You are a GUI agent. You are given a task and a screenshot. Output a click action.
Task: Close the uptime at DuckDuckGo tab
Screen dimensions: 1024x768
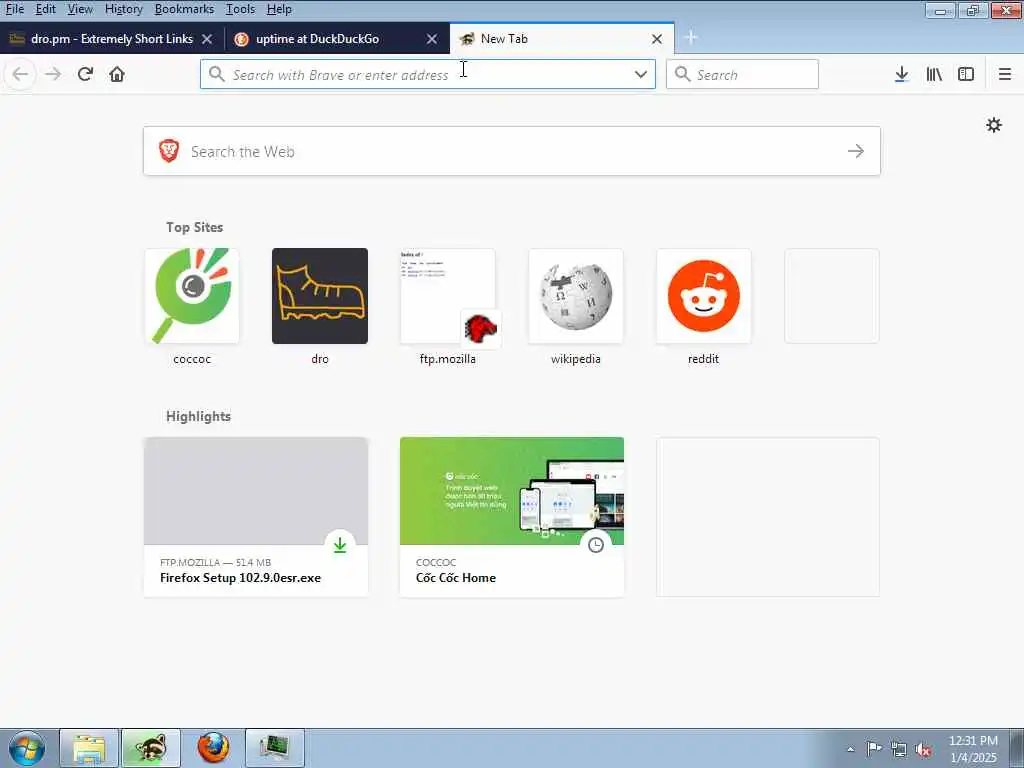[x=432, y=39]
